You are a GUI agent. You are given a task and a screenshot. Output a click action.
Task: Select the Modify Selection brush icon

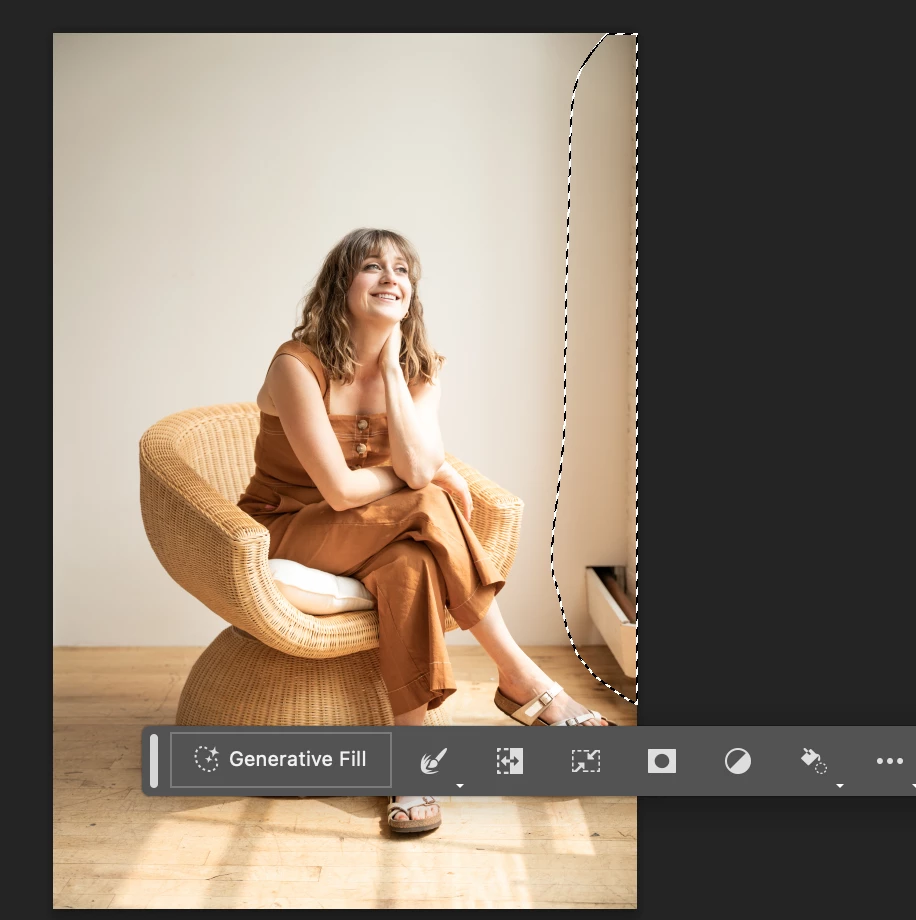coord(434,761)
